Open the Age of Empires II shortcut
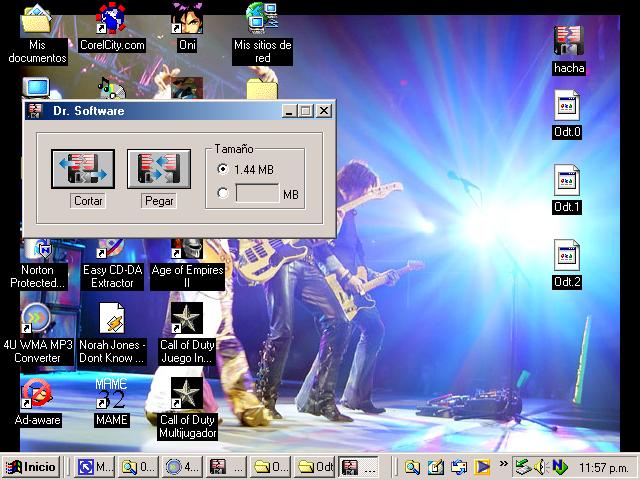The image size is (640, 480). [x=187, y=250]
